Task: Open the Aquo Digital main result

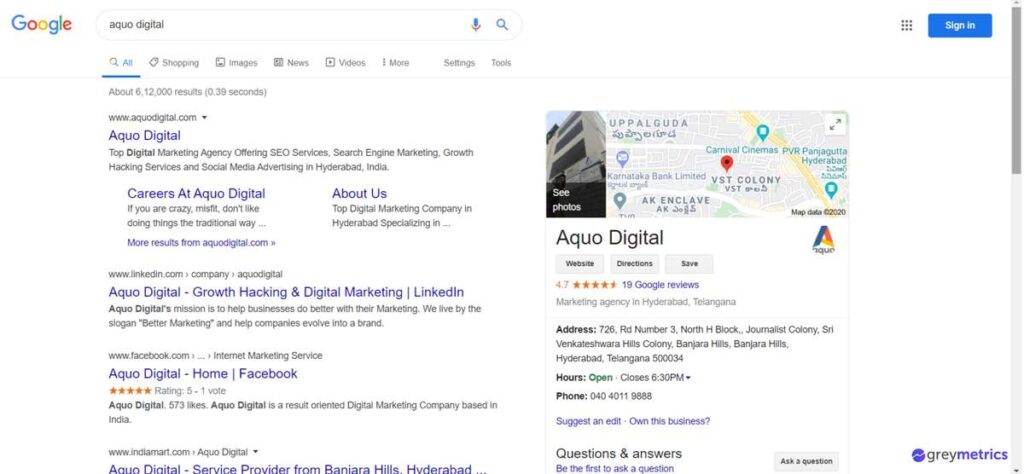Action: (144, 135)
